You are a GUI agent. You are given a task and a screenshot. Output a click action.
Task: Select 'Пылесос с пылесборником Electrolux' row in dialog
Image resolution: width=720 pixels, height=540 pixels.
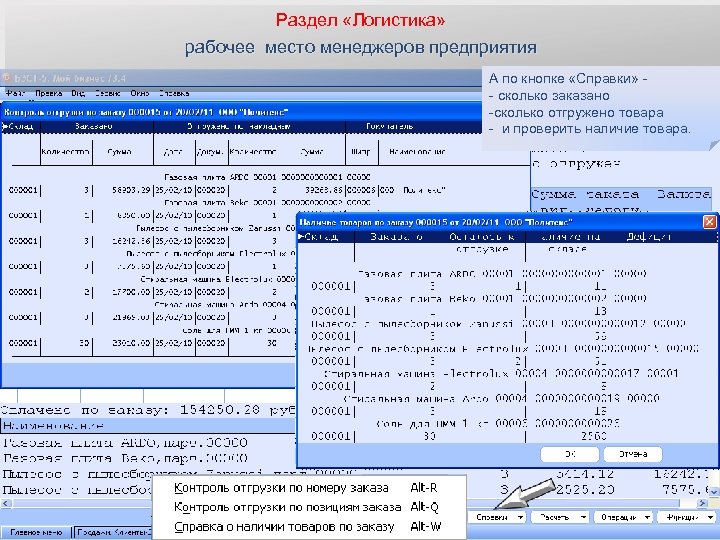coord(503,349)
